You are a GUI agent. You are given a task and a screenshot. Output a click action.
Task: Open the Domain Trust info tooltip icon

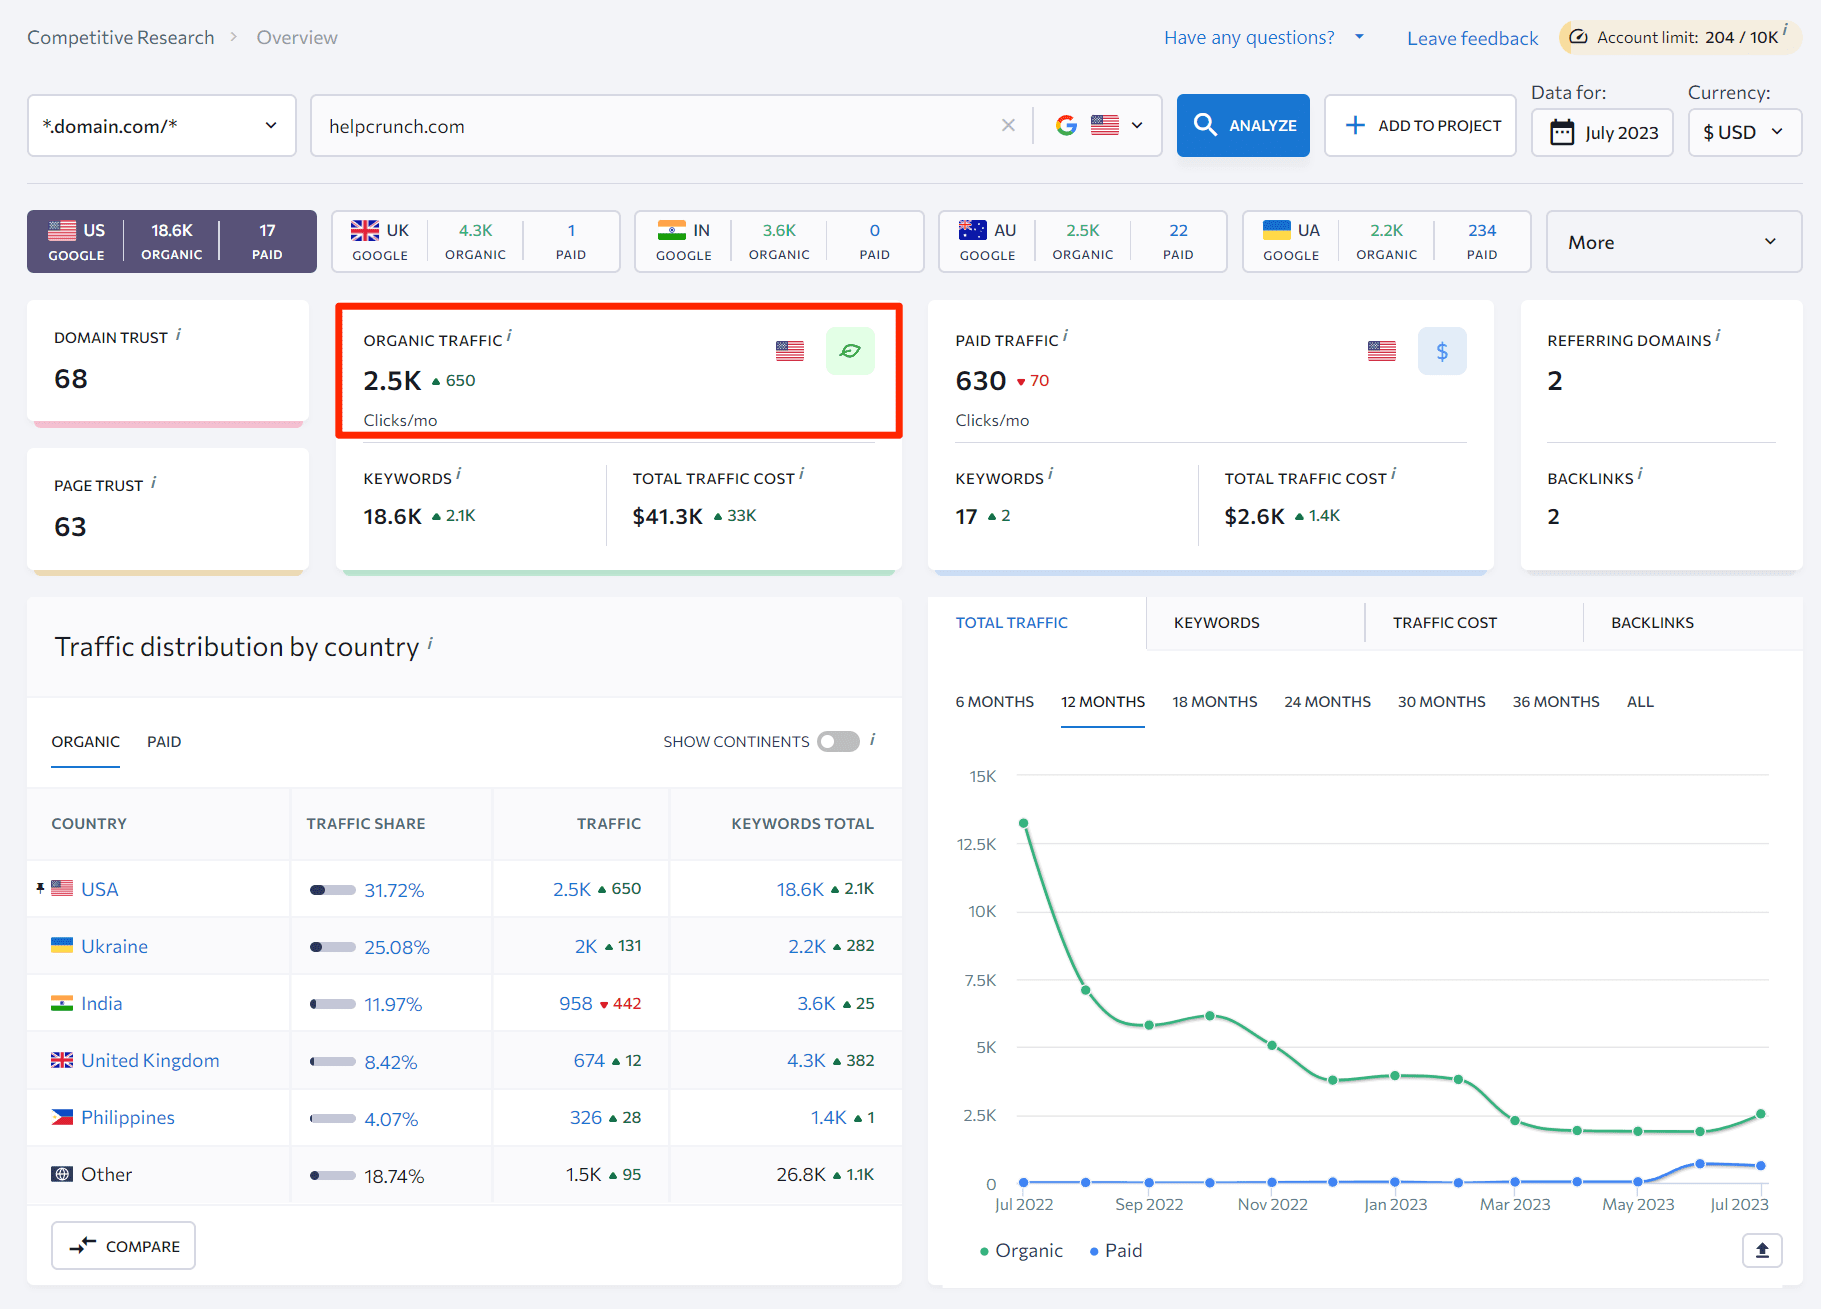tap(178, 335)
